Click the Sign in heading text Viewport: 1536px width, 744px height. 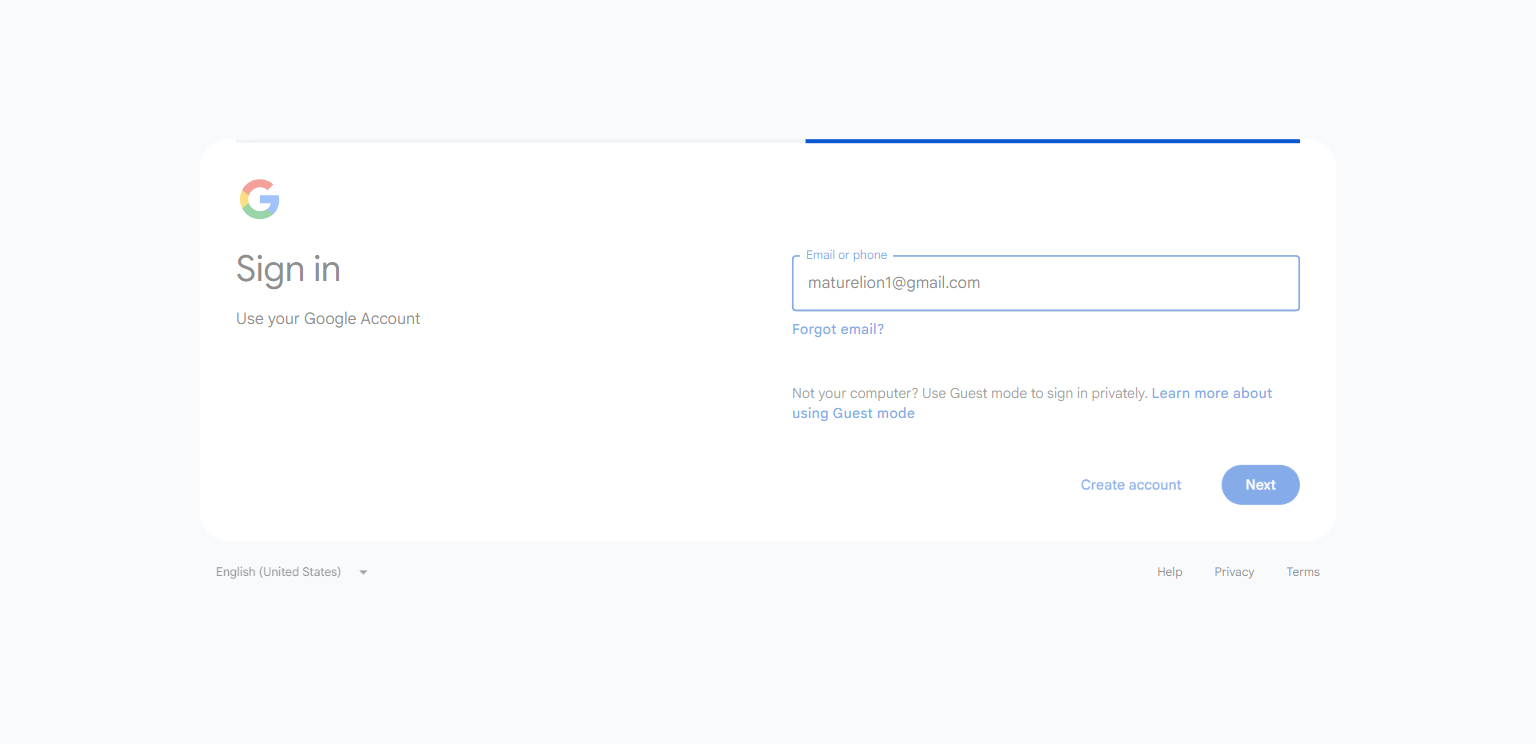click(x=288, y=269)
